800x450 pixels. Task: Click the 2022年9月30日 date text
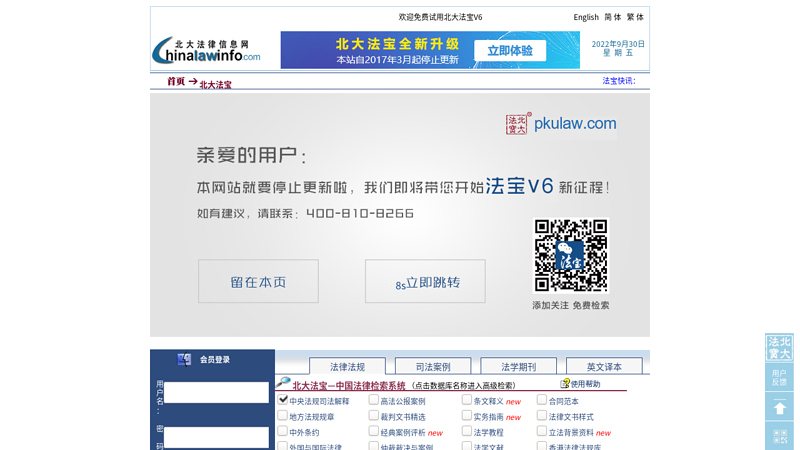(618, 44)
